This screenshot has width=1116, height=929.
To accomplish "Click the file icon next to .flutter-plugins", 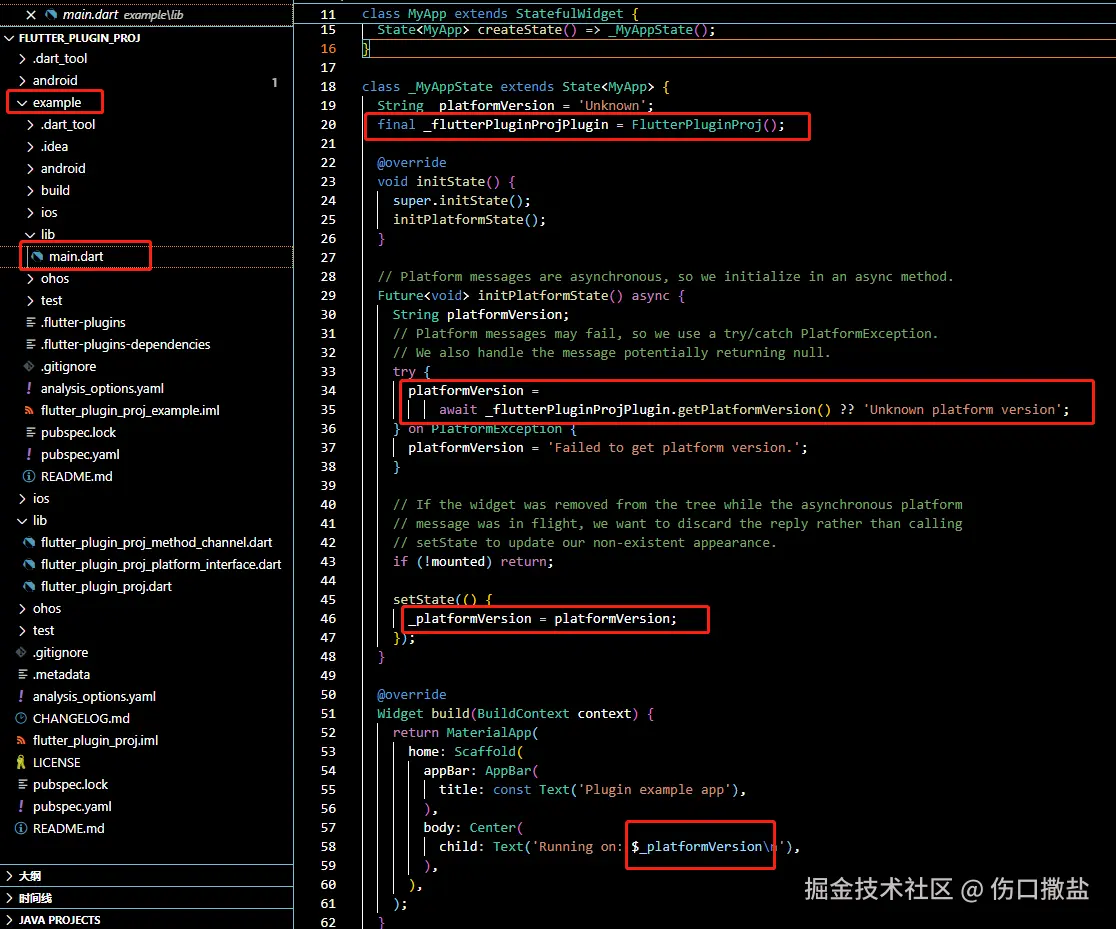I will [x=30, y=322].
